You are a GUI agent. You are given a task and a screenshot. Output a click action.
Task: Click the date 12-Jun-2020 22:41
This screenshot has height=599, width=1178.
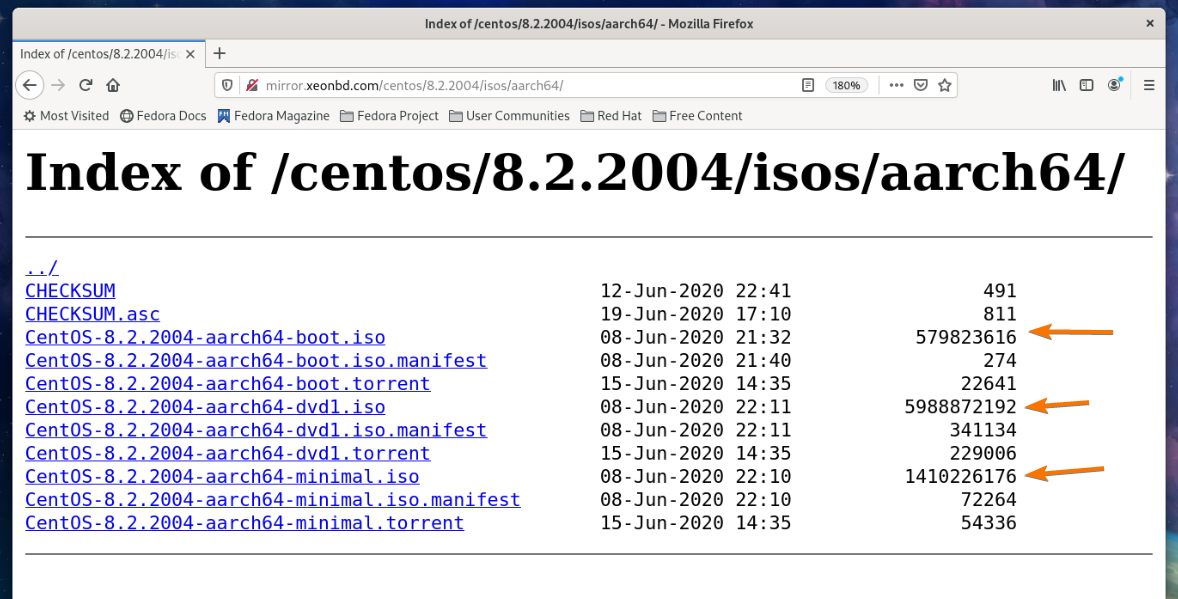(x=696, y=291)
